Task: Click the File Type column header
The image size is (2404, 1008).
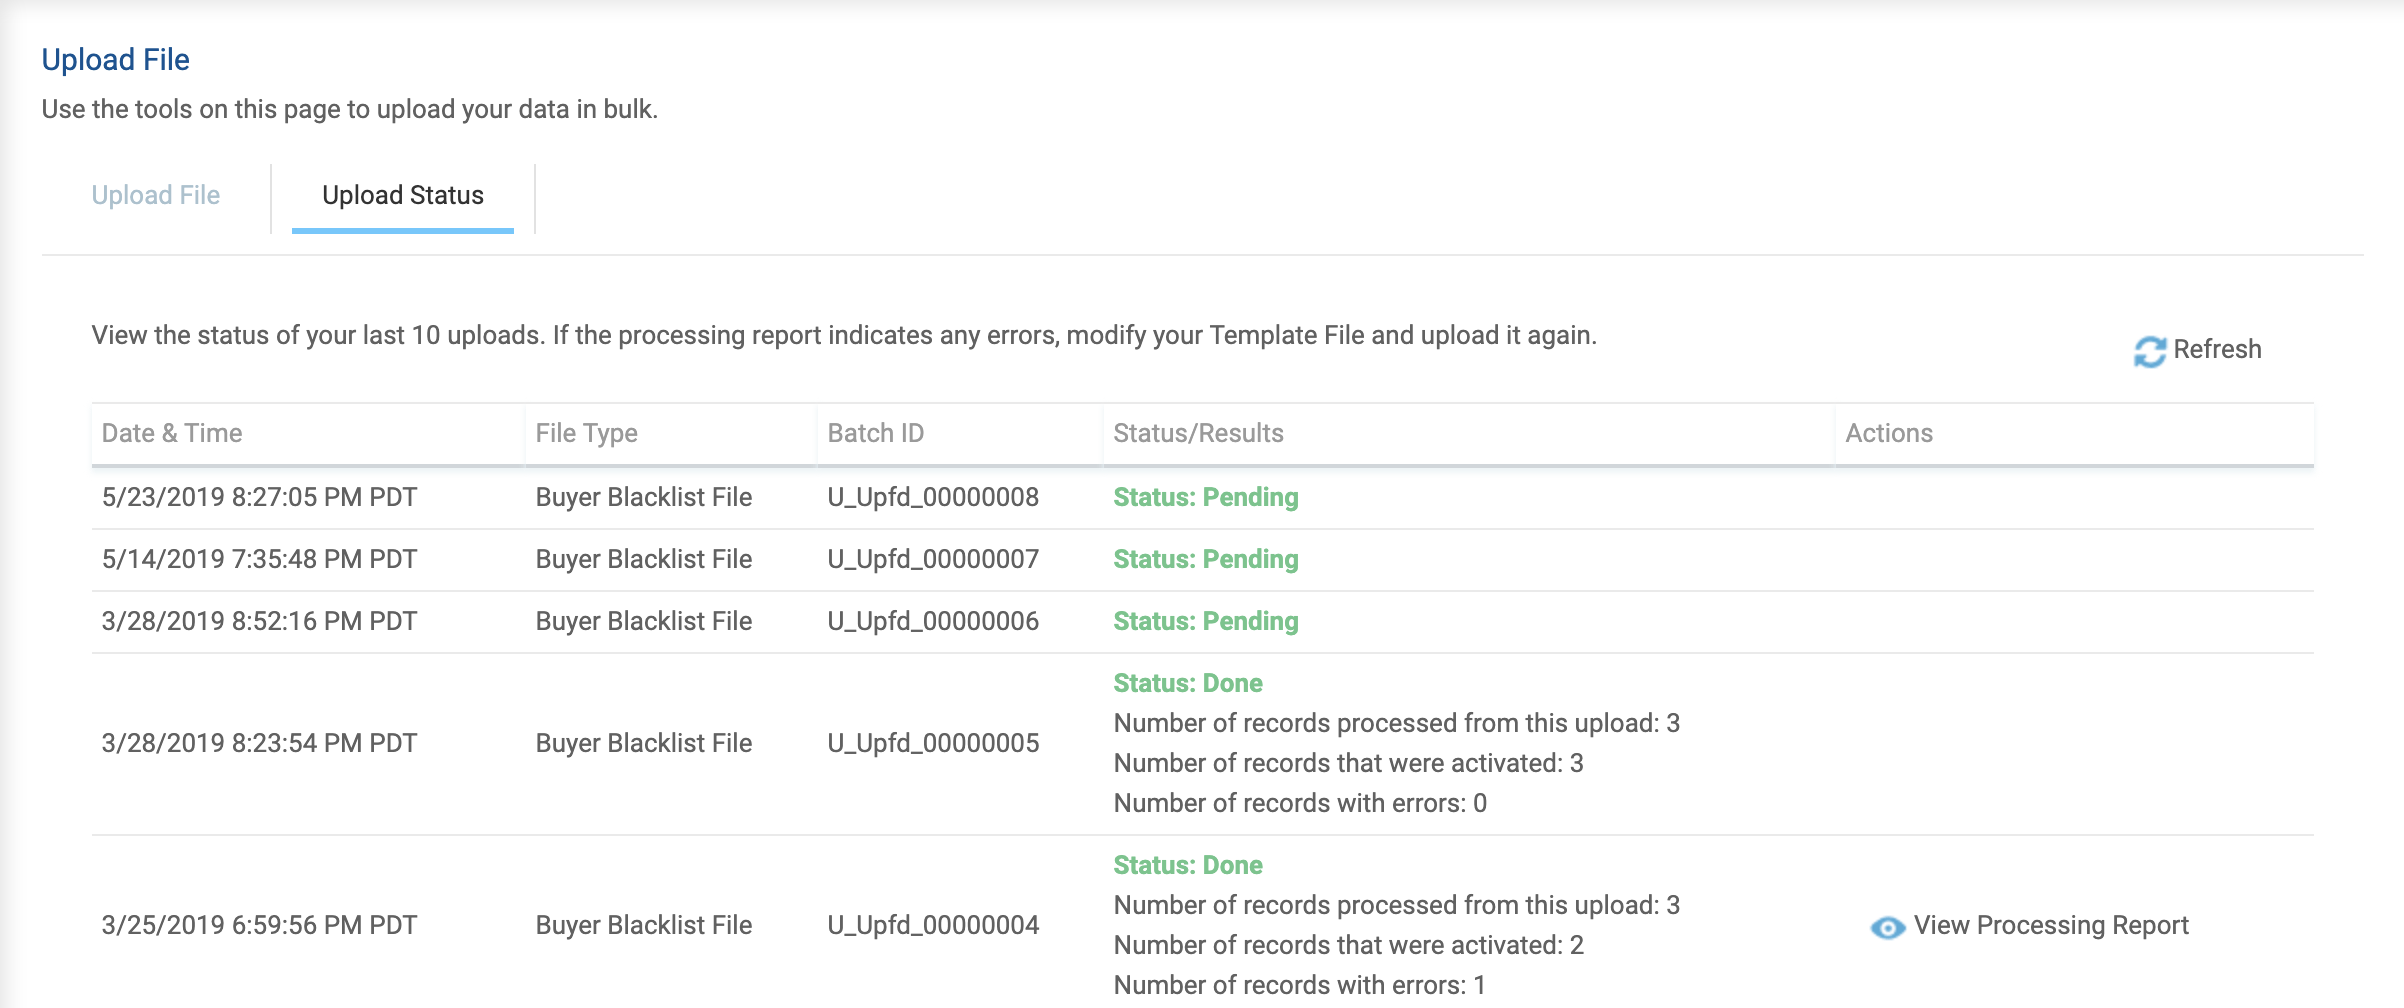Action: click(x=585, y=432)
